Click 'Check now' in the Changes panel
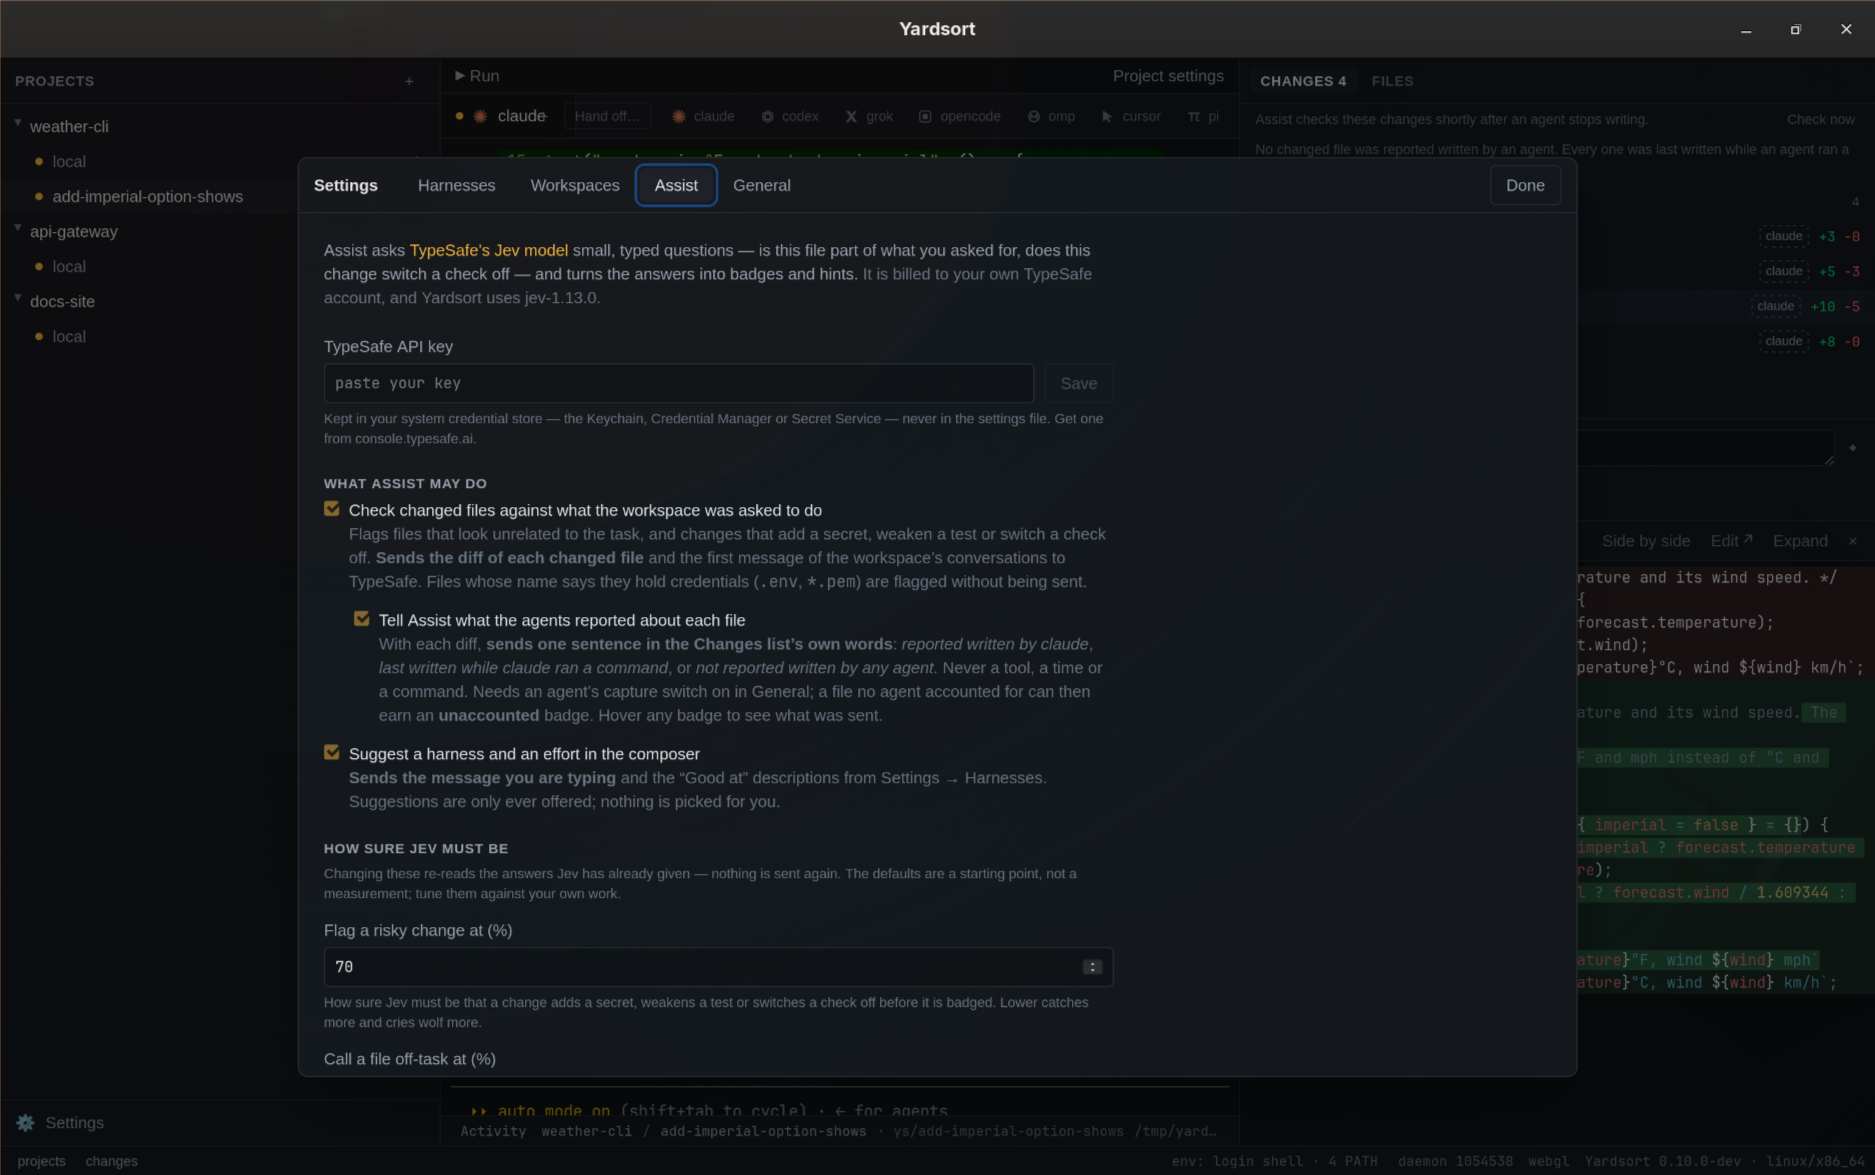Screen dimensions: 1875x1175 [1821, 119]
